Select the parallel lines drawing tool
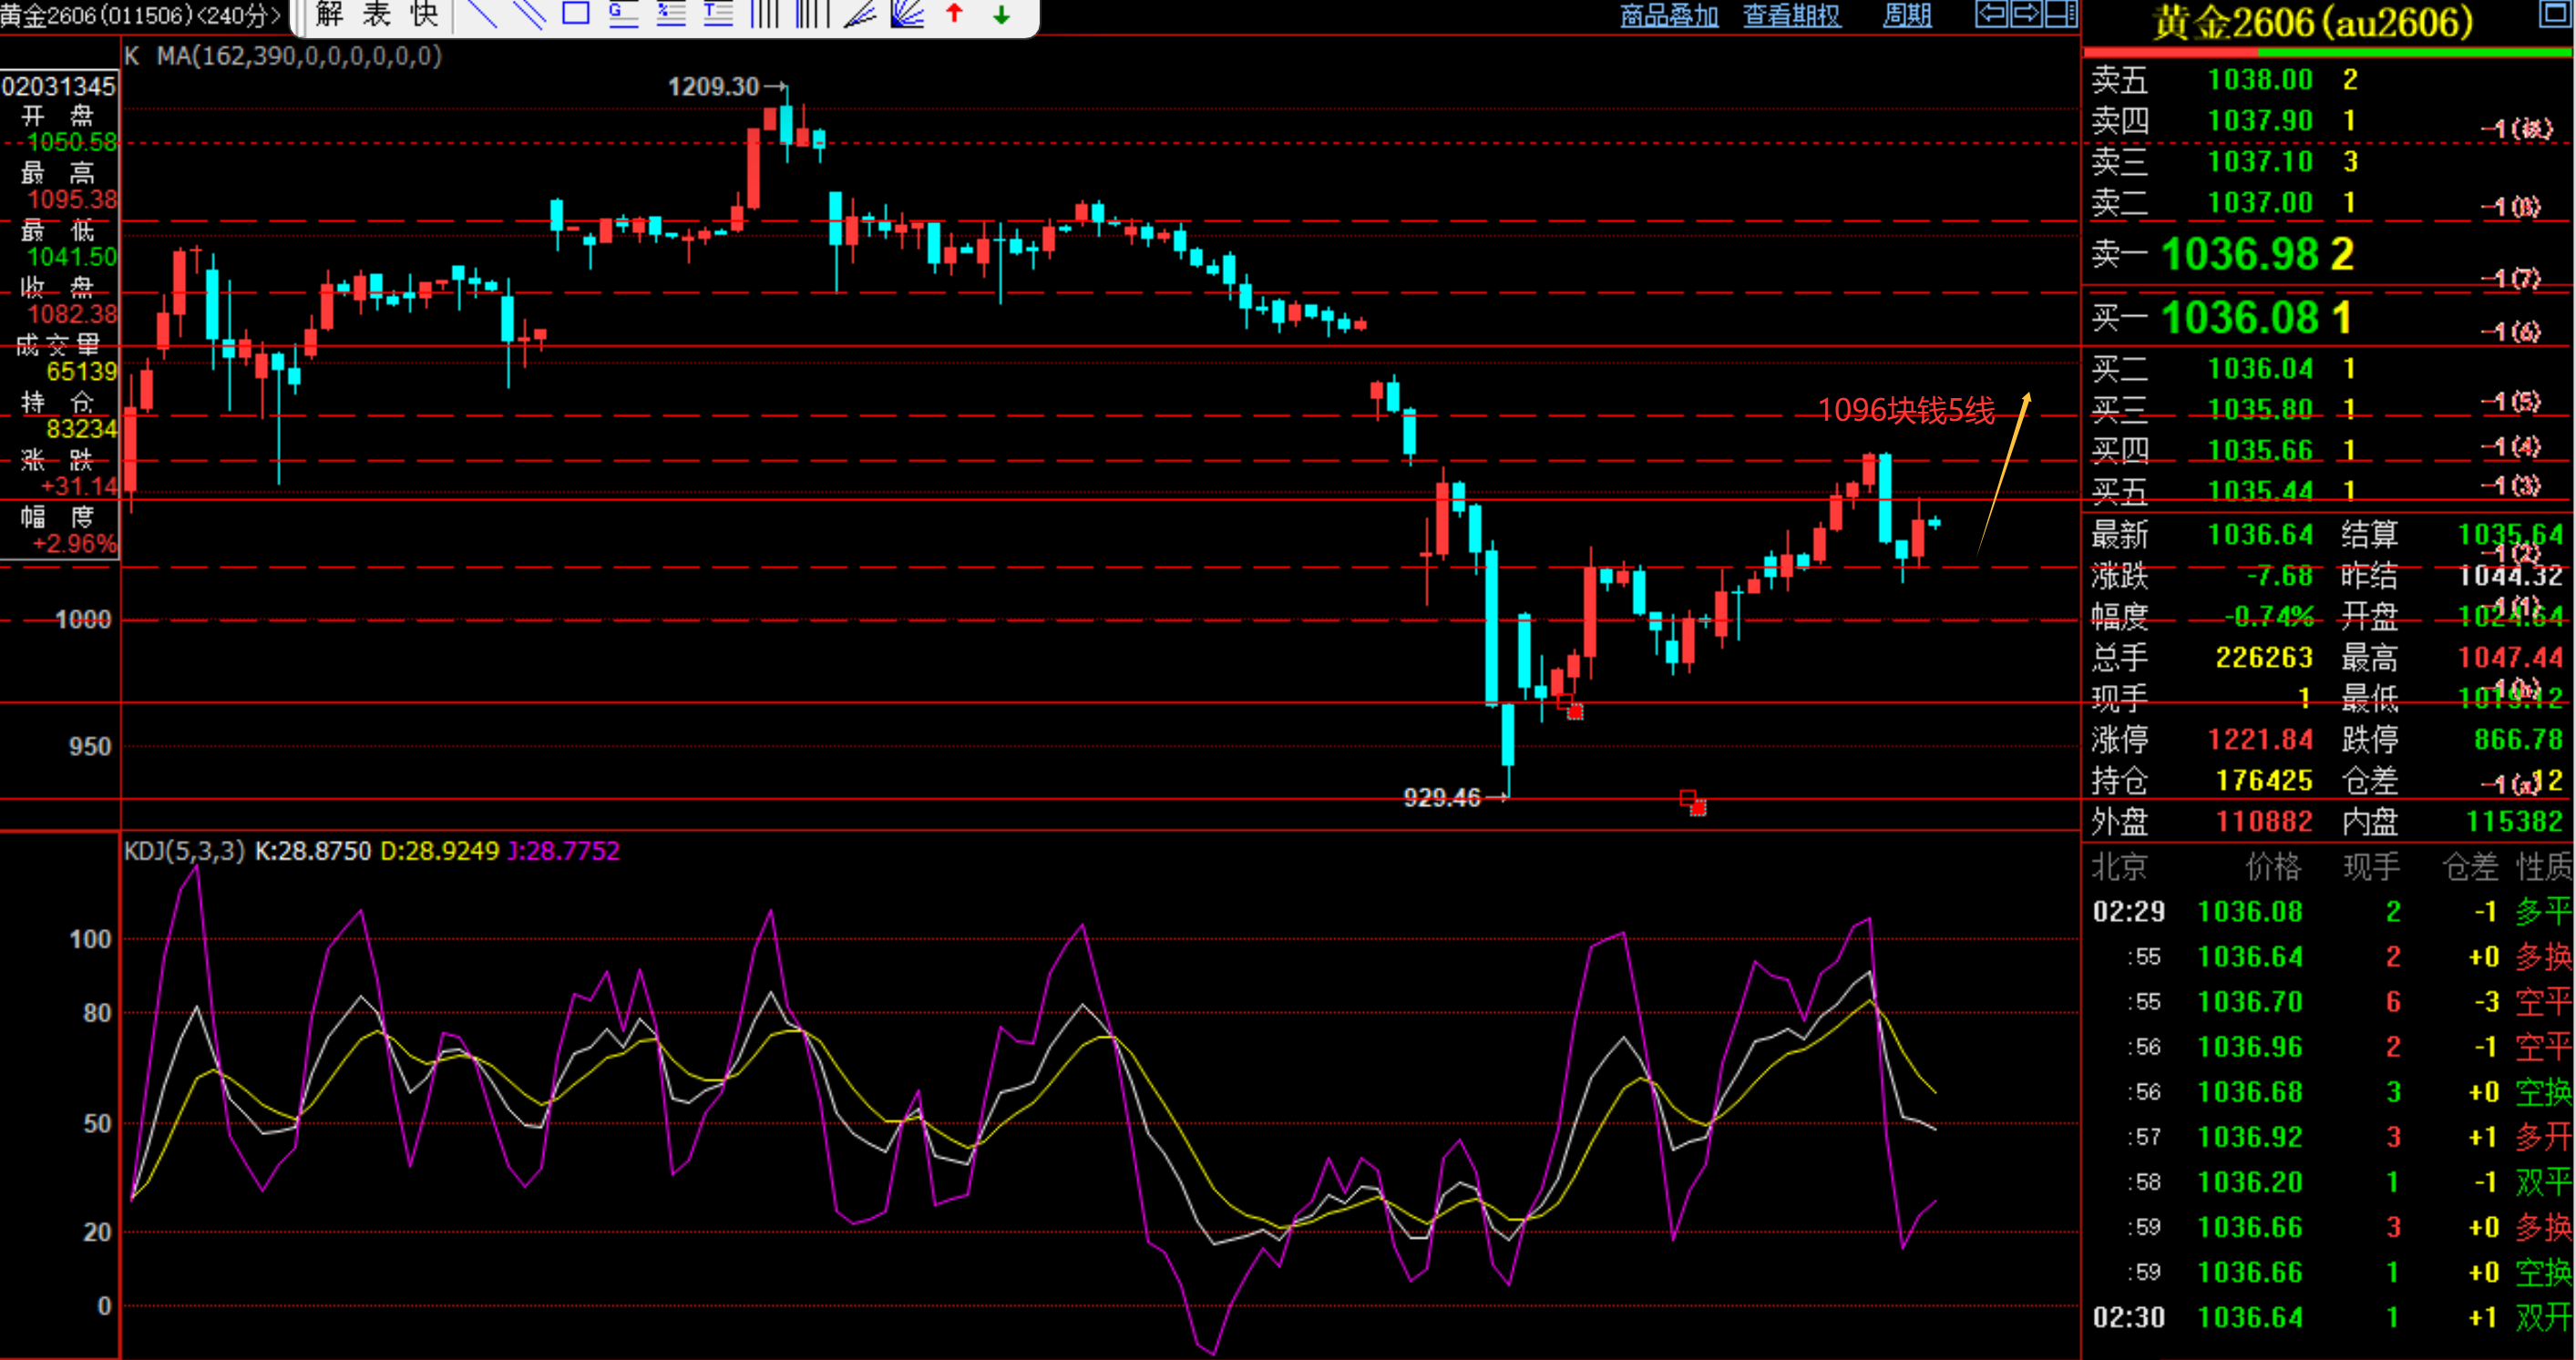This screenshot has width=2576, height=1360. coord(529,14)
